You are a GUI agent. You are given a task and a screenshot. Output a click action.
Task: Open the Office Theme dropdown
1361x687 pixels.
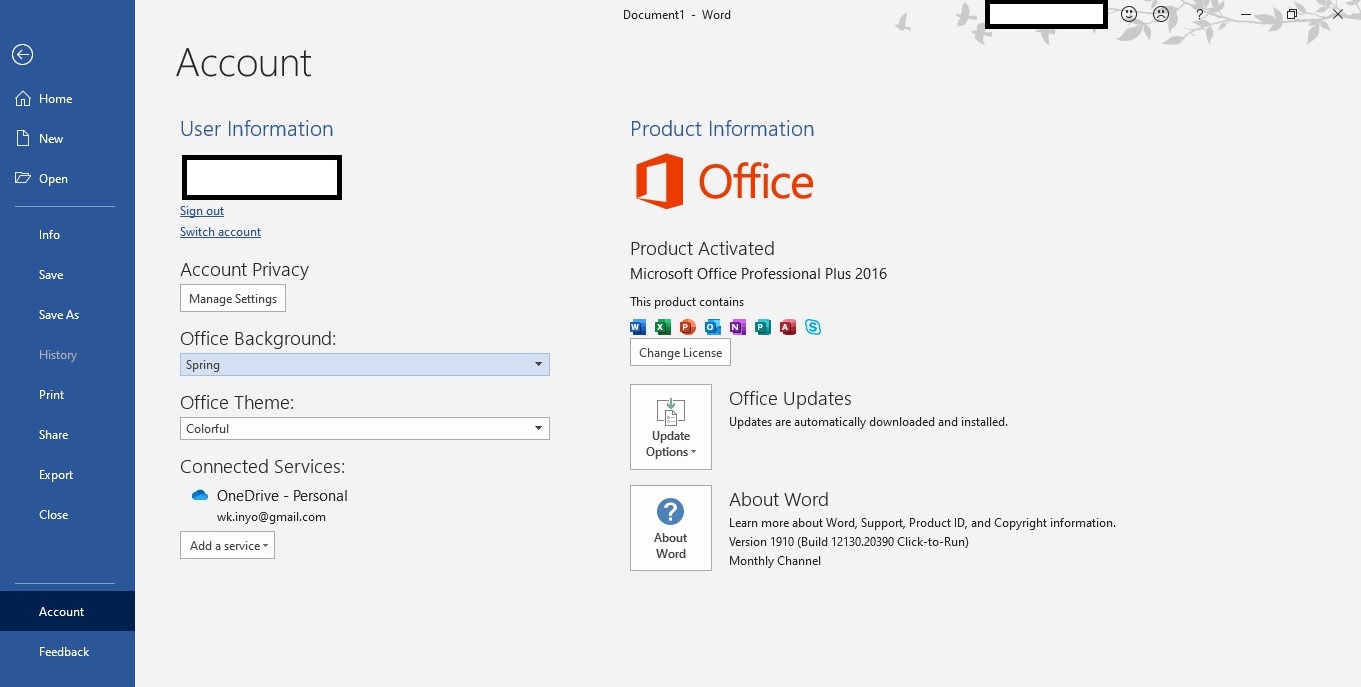pyautogui.click(x=365, y=429)
